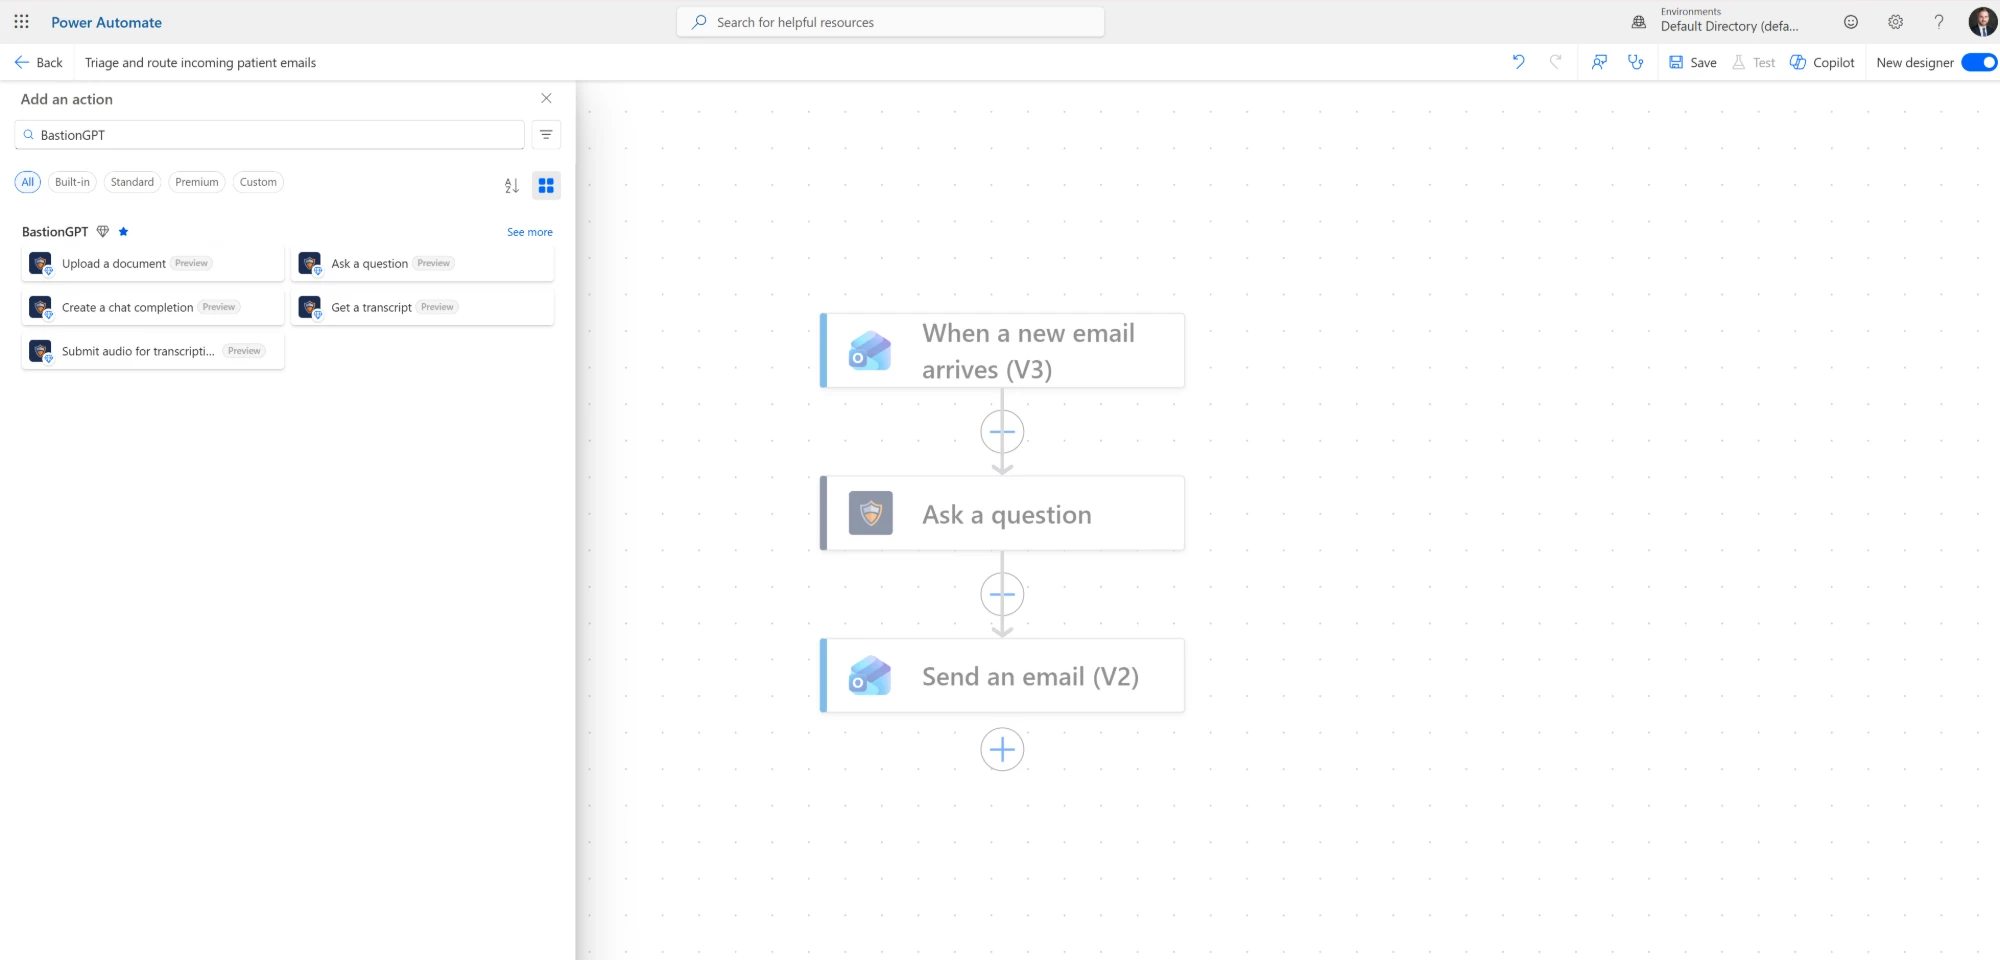
Task: Click the flow name Triage and route incoming patient emails
Action: [200, 62]
